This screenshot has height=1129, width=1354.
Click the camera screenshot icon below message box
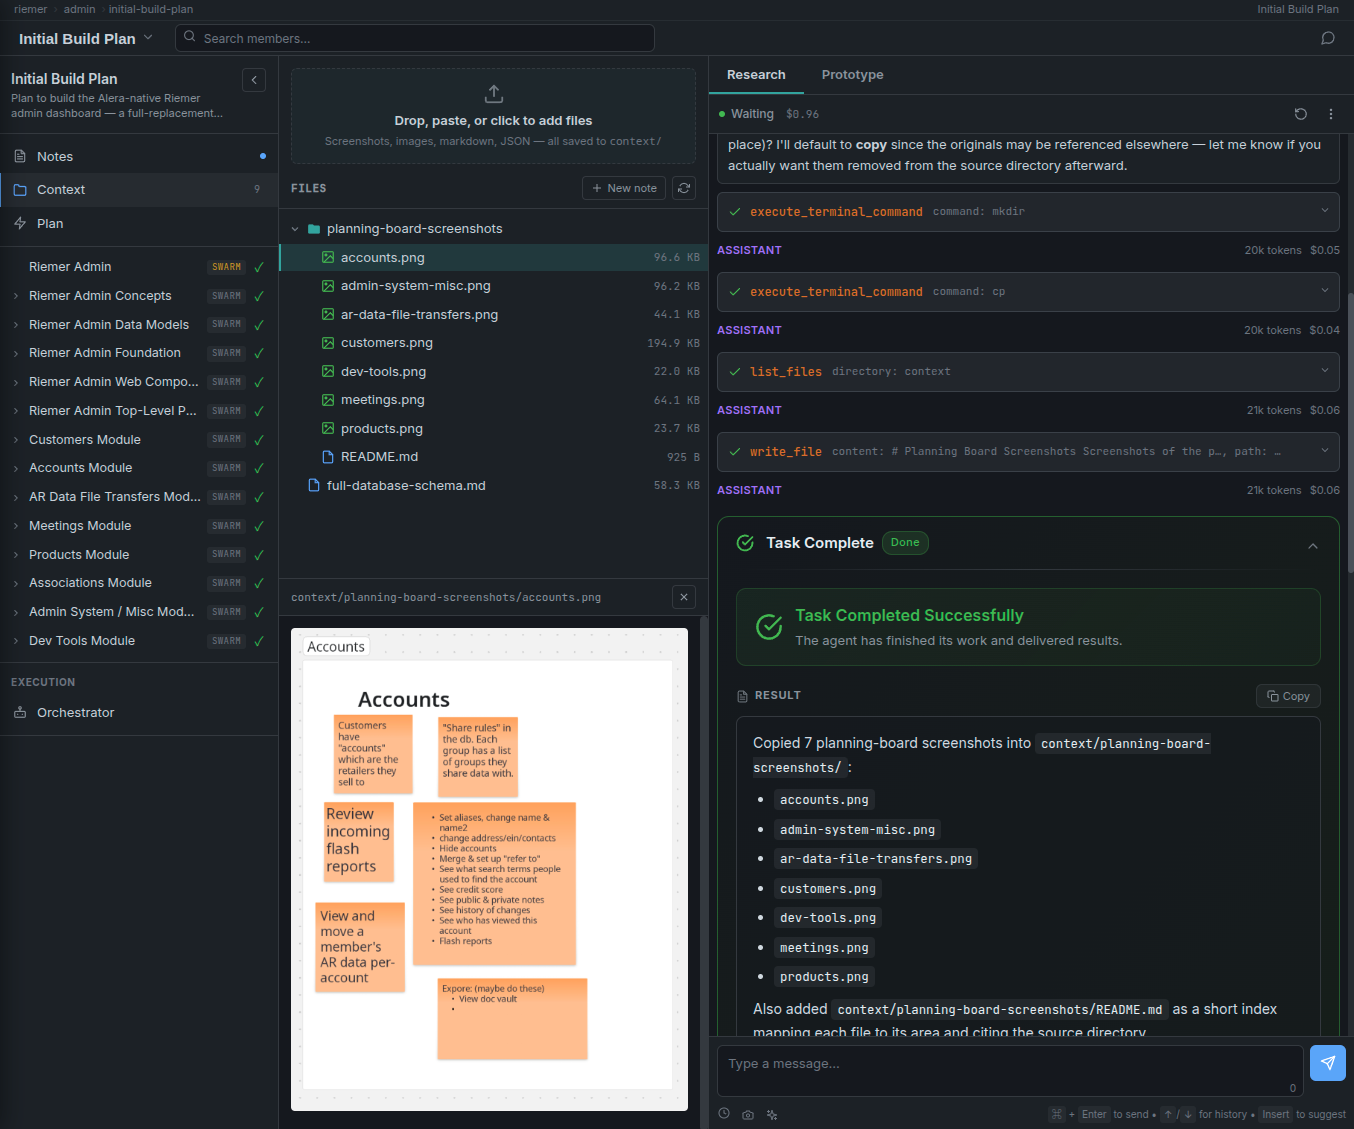click(748, 1114)
